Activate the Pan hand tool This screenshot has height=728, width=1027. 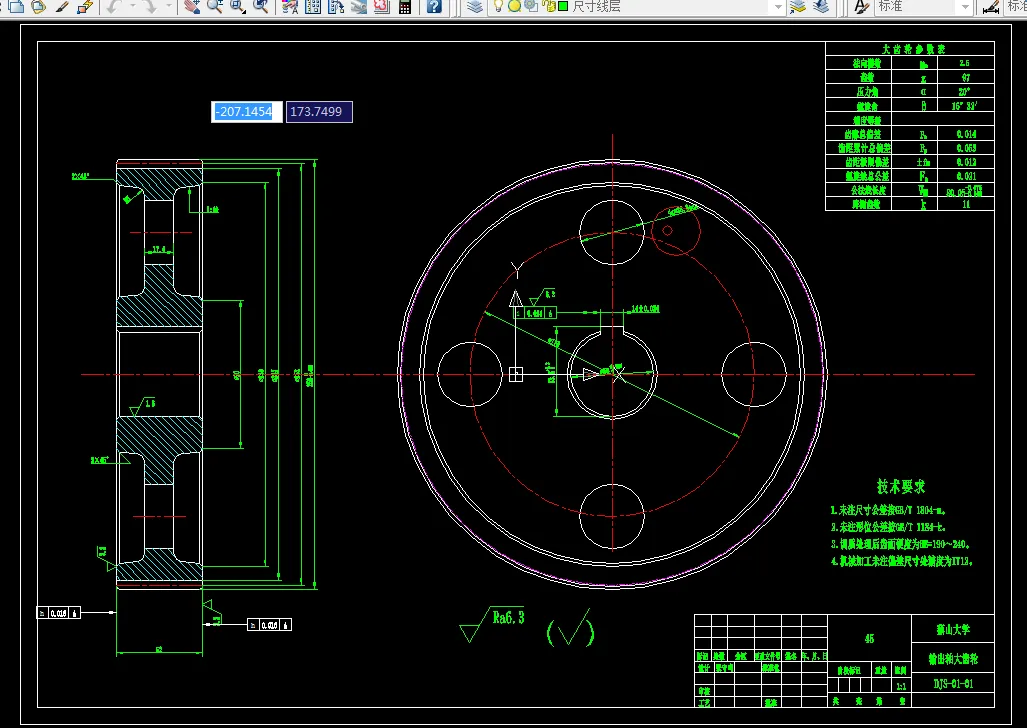coord(192,6)
